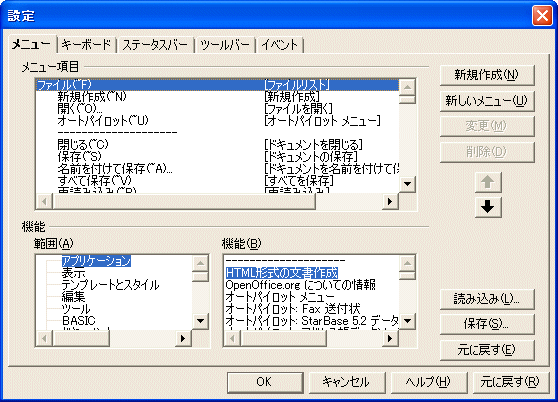558x402 pixels.
Task: Open the ツールバー tab
Action: [x=225, y=45]
